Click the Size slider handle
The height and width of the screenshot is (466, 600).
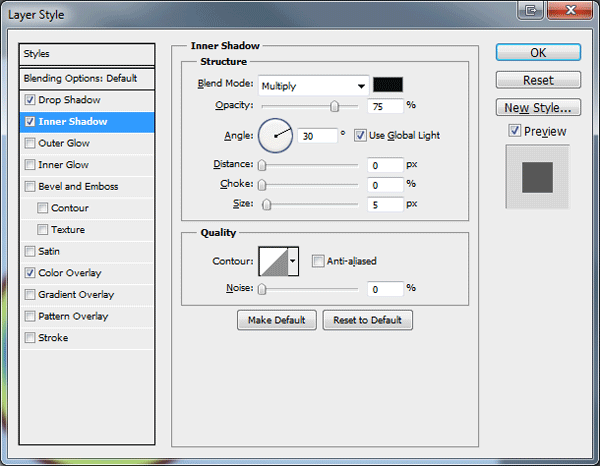(267, 205)
